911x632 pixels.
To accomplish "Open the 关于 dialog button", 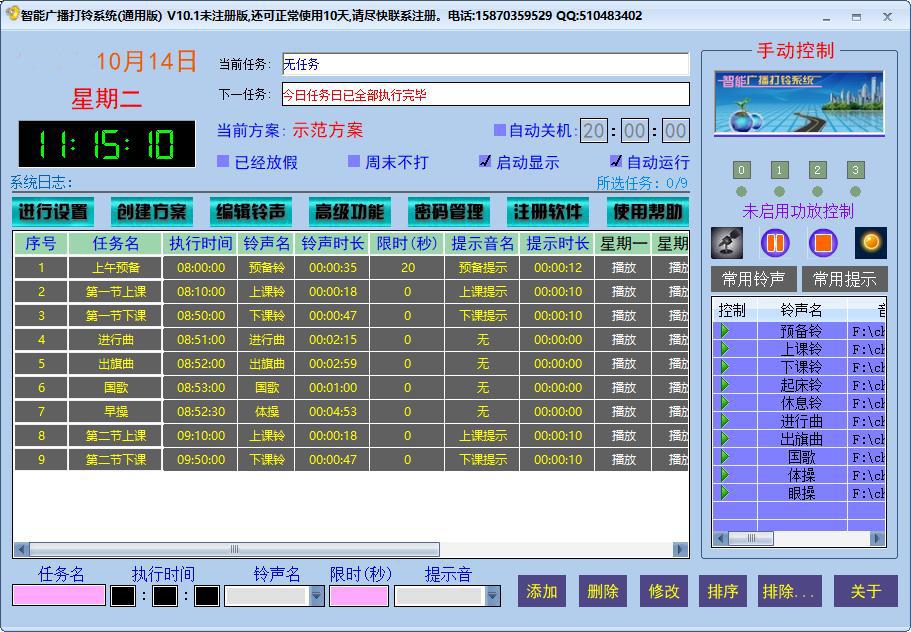I will [866, 591].
